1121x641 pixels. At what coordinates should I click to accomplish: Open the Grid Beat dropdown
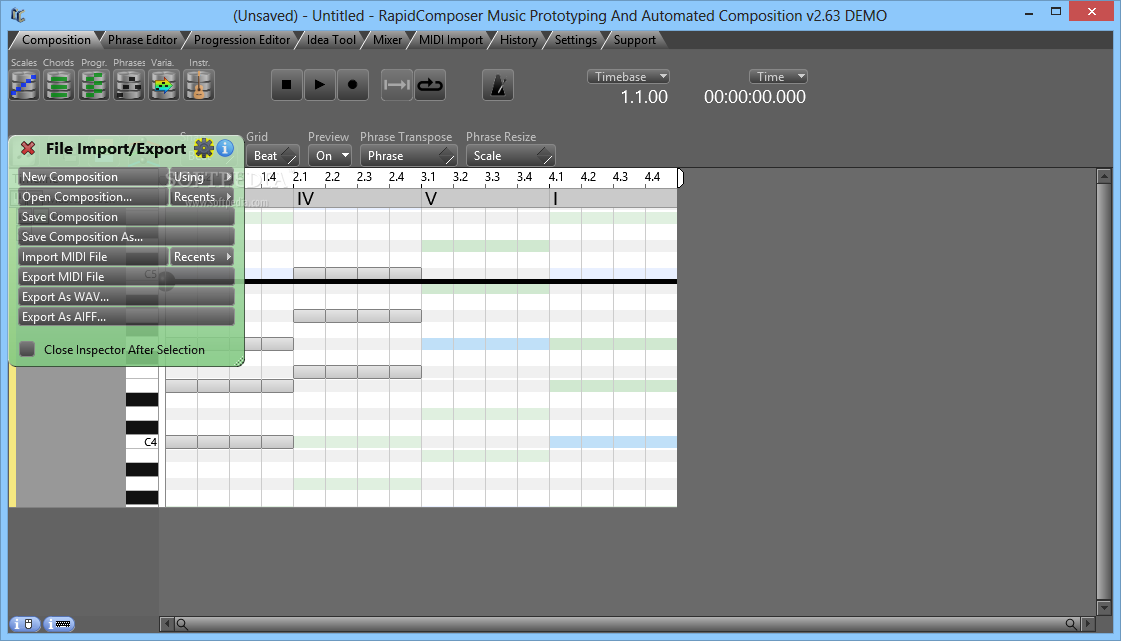(x=272, y=156)
